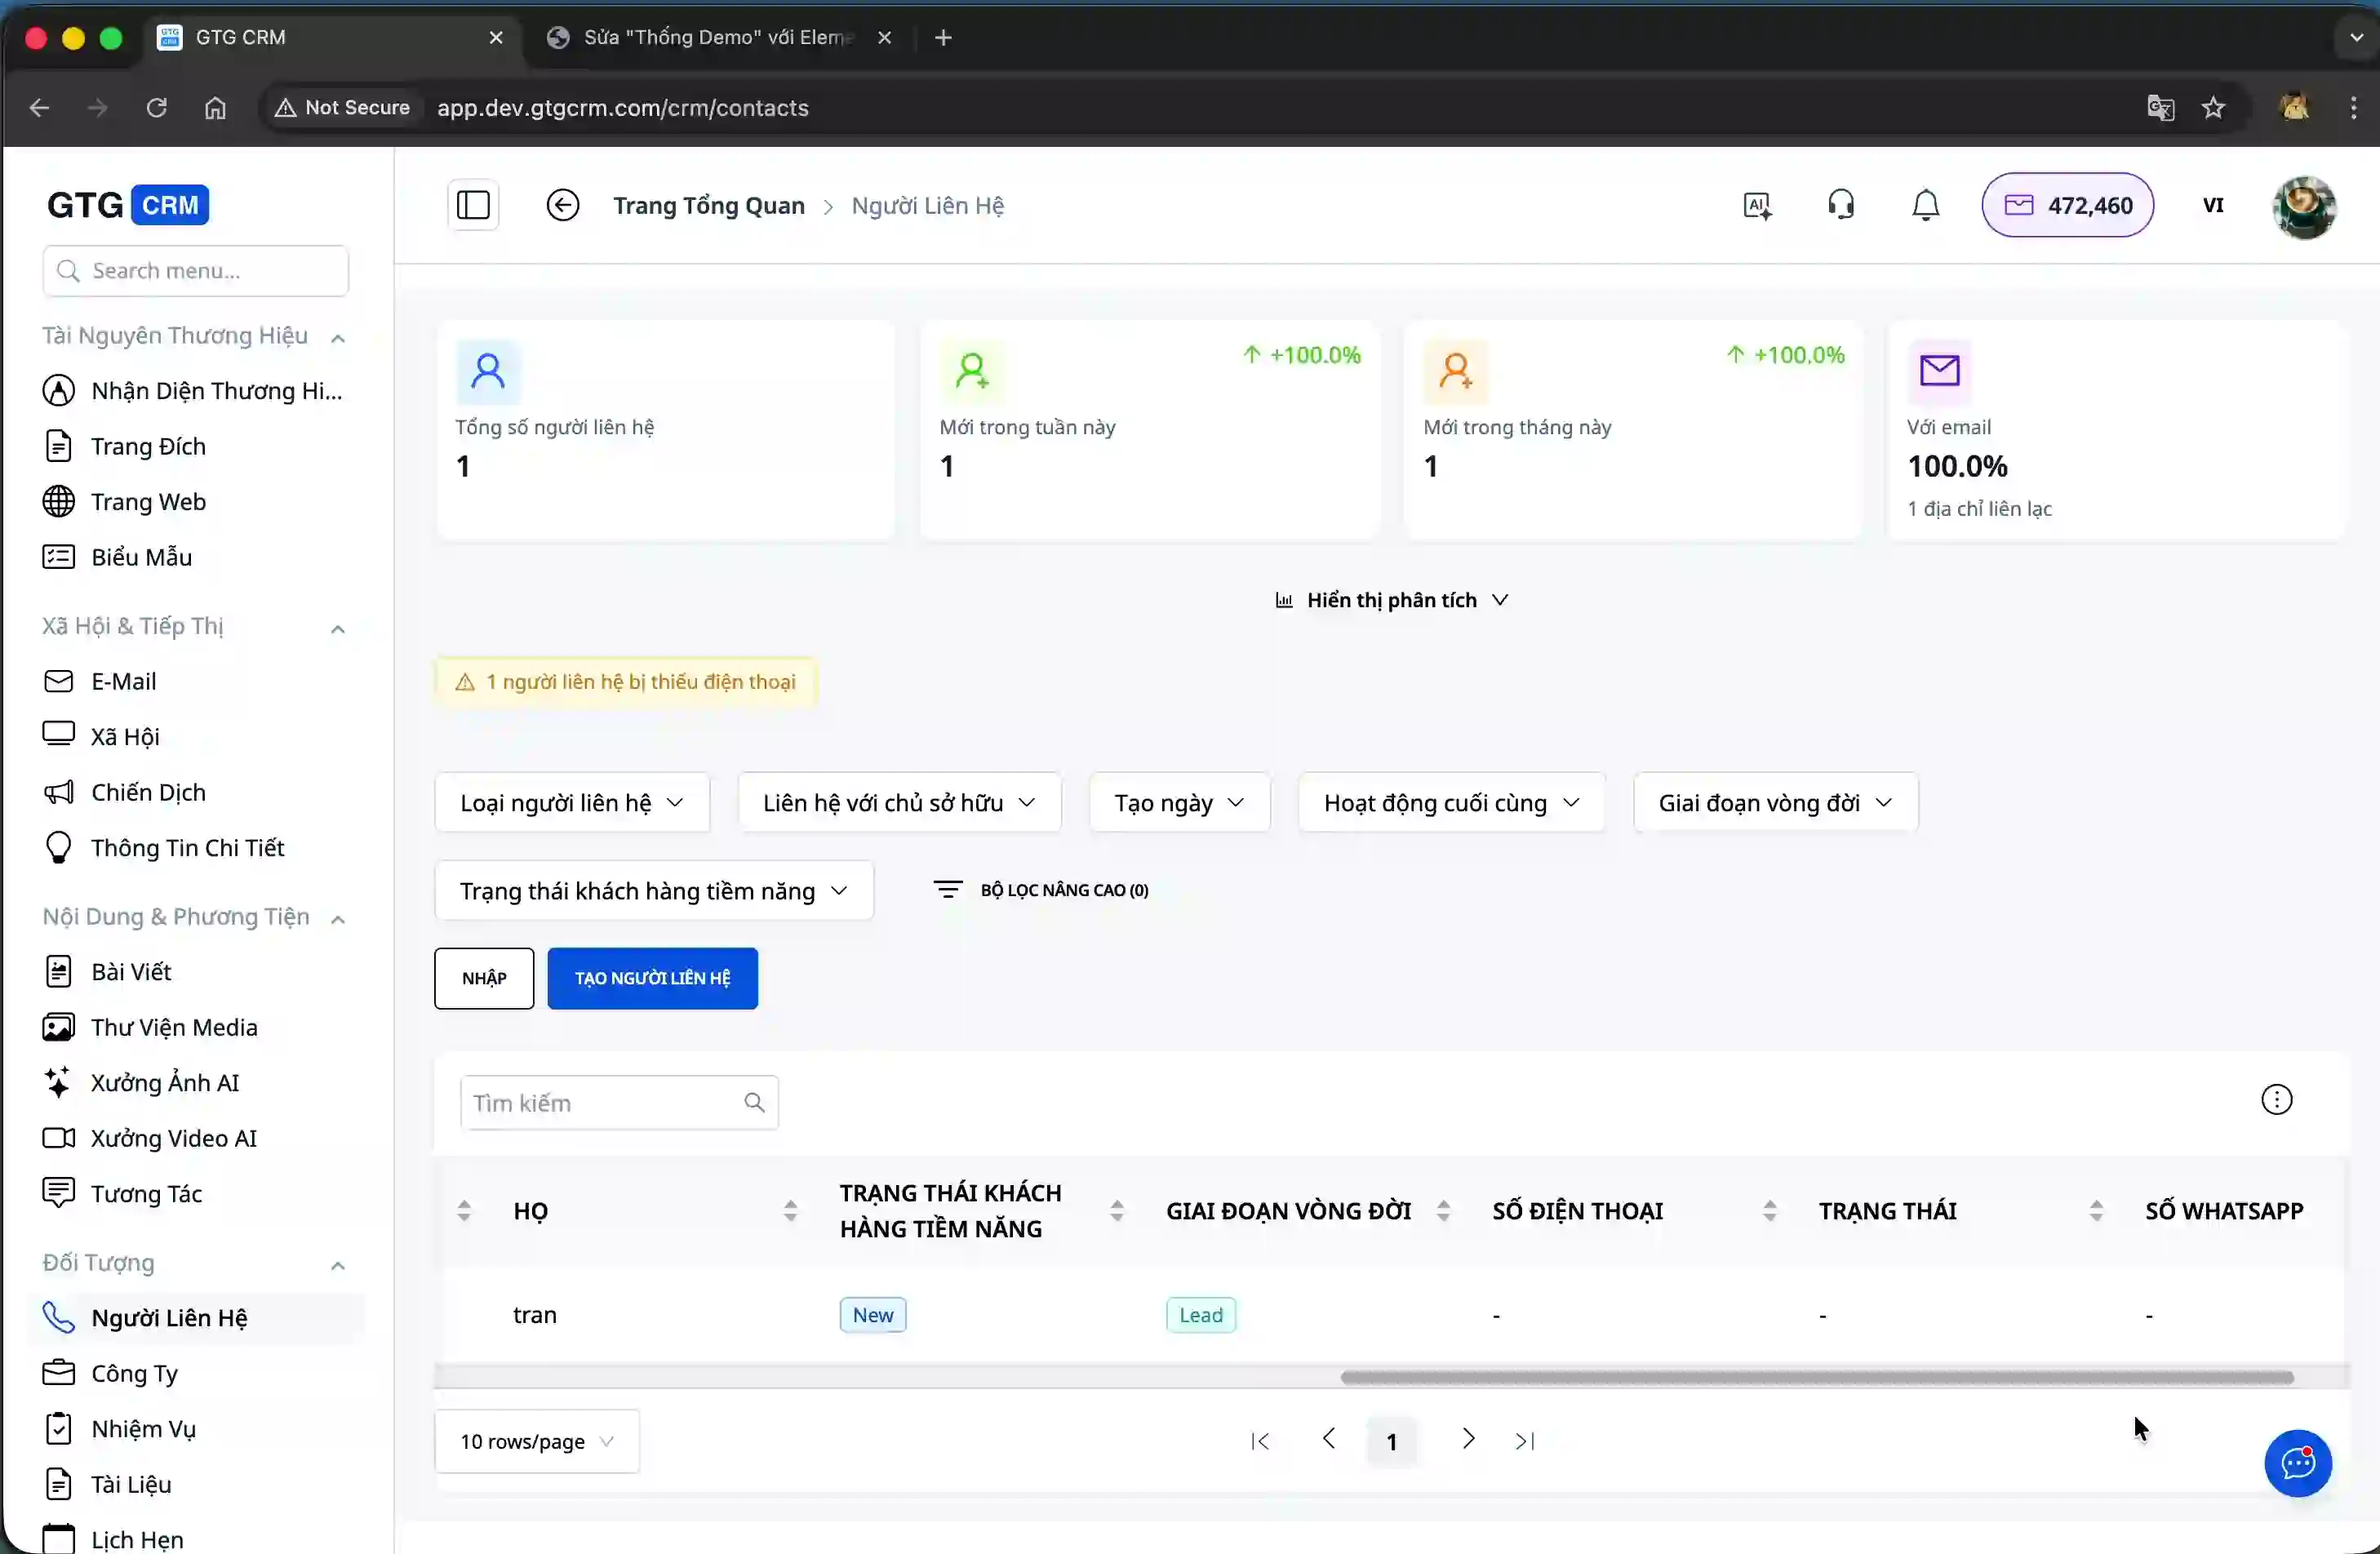
Task: Open the headset support icon
Action: [1841, 205]
